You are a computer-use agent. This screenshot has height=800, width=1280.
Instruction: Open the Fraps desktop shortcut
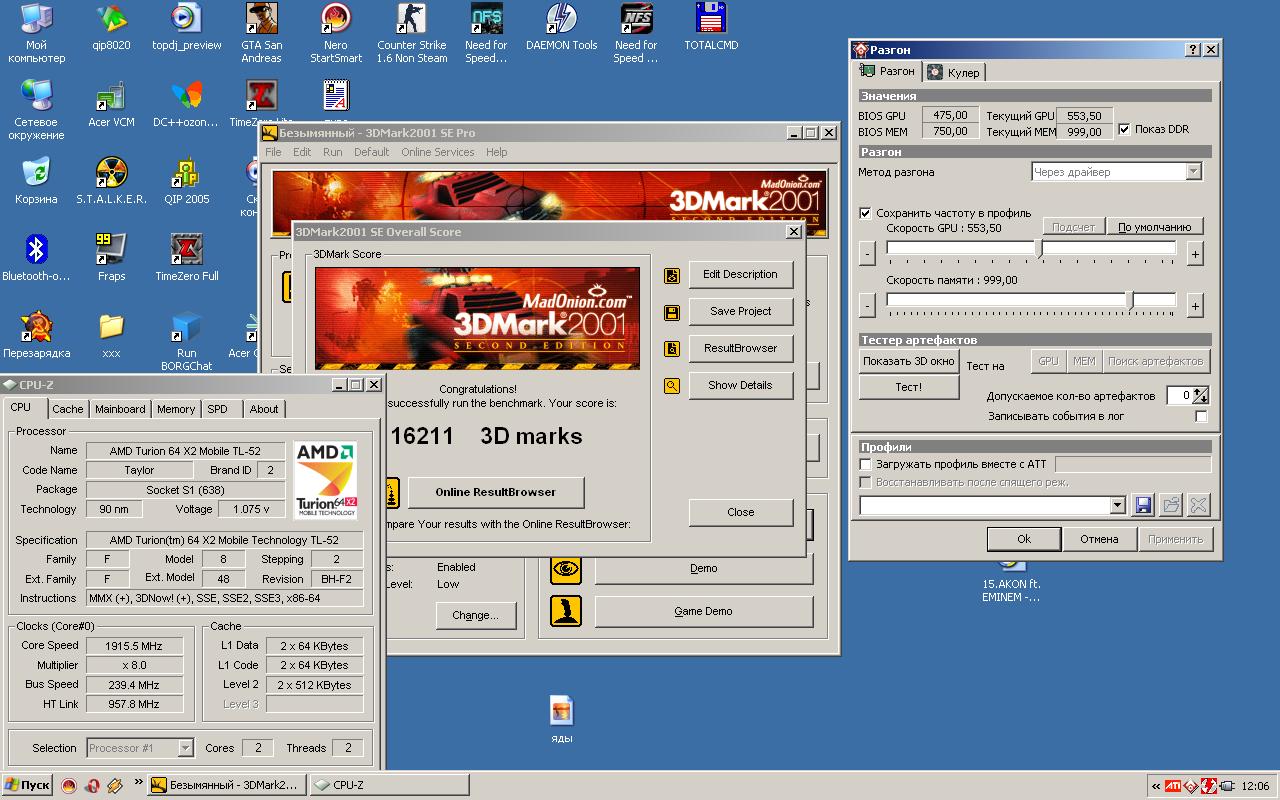coord(111,249)
